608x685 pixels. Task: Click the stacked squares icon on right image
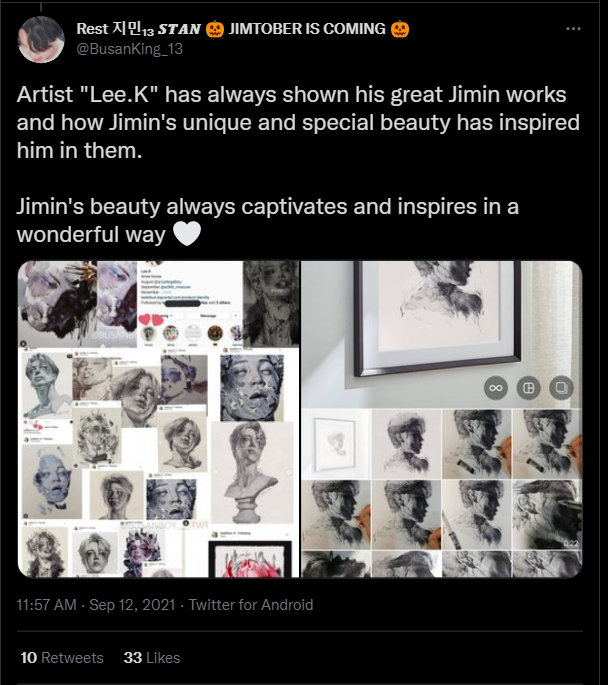(x=561, y=388)
